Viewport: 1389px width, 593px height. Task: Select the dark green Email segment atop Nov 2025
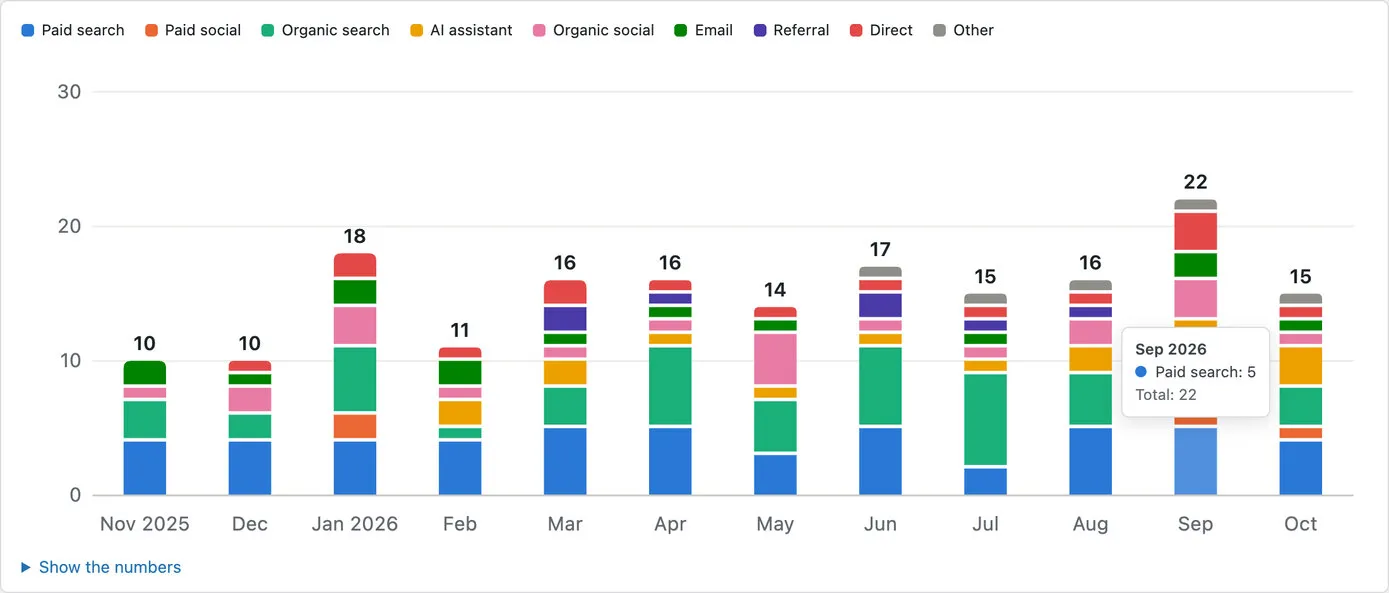pos(145,372)
